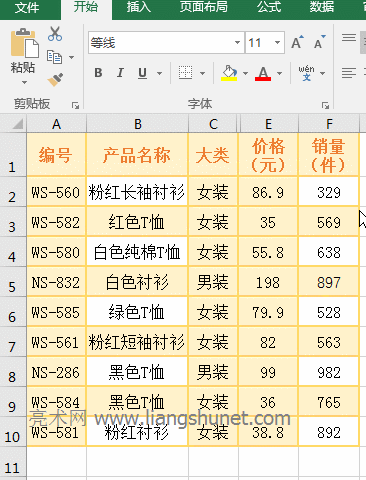This screenshot has width=366, height=480.
Task: Select column E header
Action: click(x=269, y=124)
